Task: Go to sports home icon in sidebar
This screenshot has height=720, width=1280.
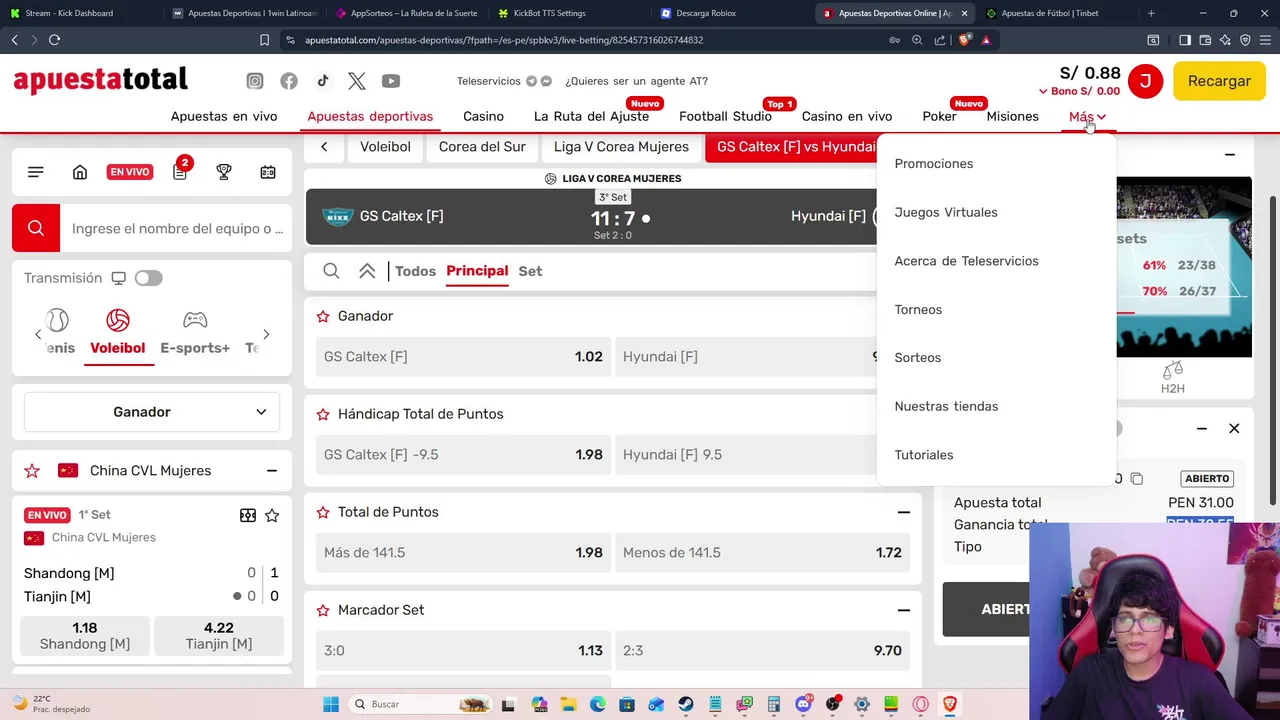Action: point(80,172)
